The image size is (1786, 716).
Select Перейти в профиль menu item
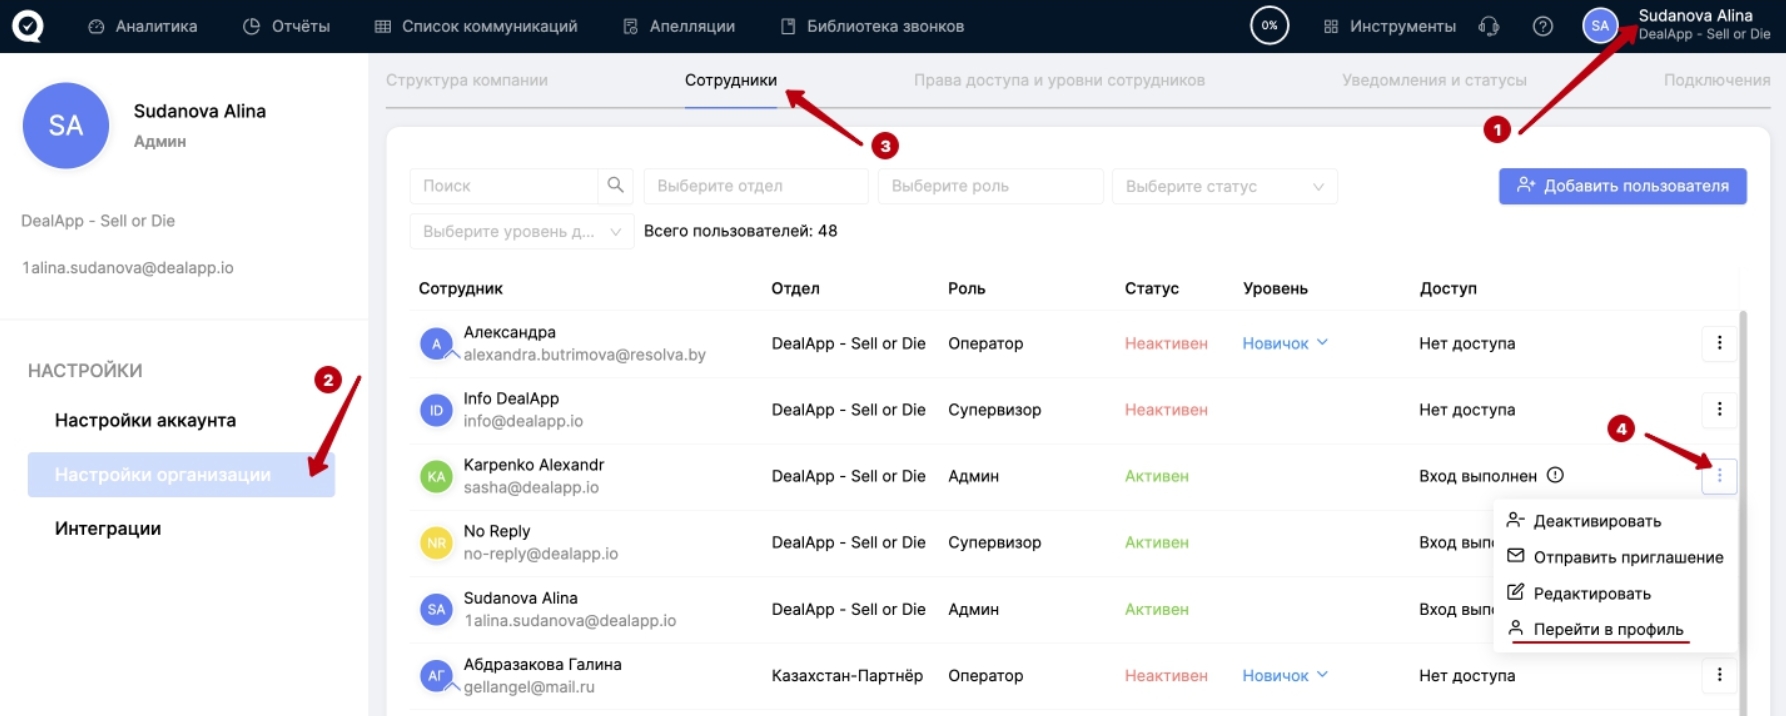point(1607,629)
